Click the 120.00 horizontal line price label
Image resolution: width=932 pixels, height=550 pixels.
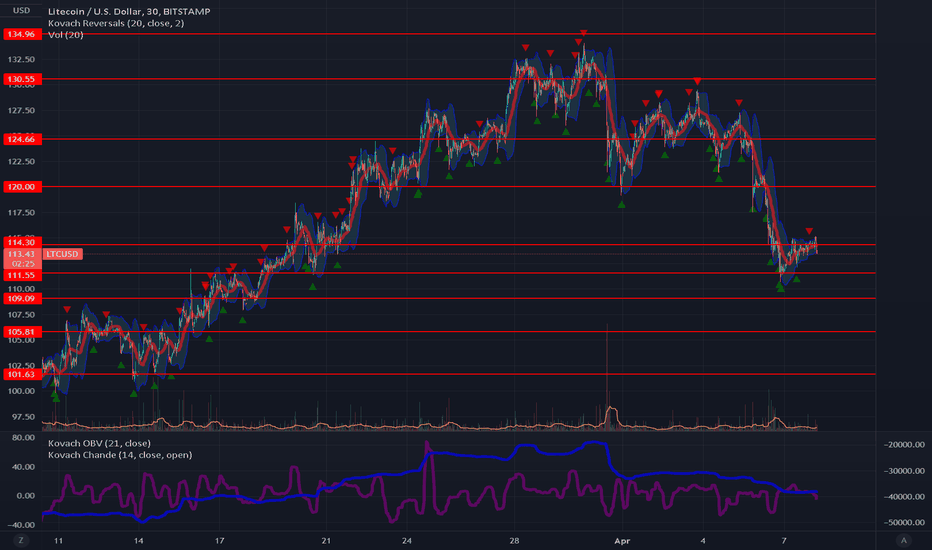pyautogui.click(x=22, y=187)
